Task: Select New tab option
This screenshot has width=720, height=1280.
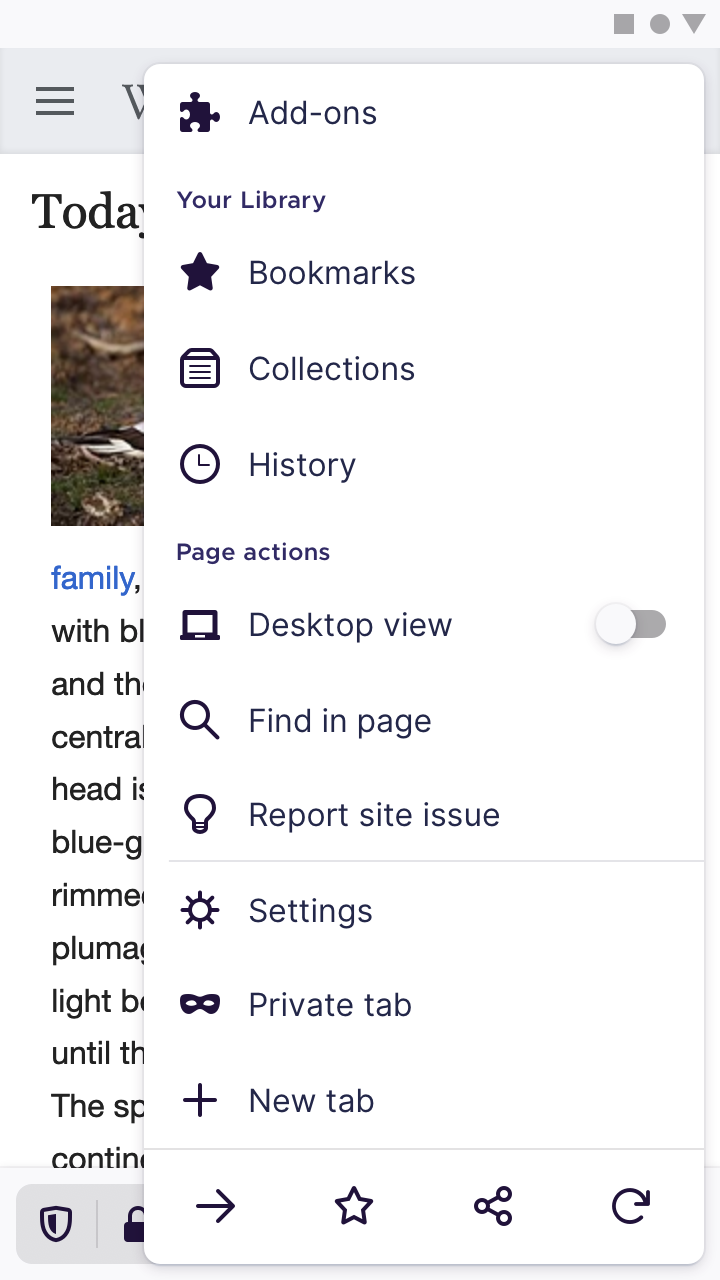Action: click(x=424, y=1101)
